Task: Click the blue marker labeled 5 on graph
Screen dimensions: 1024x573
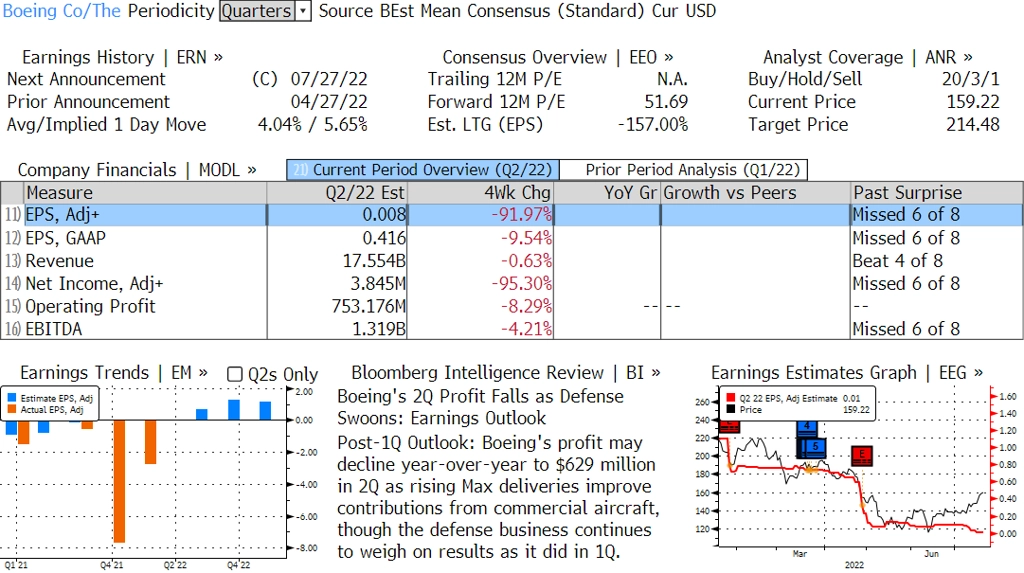Action: [x=814, y=448]
